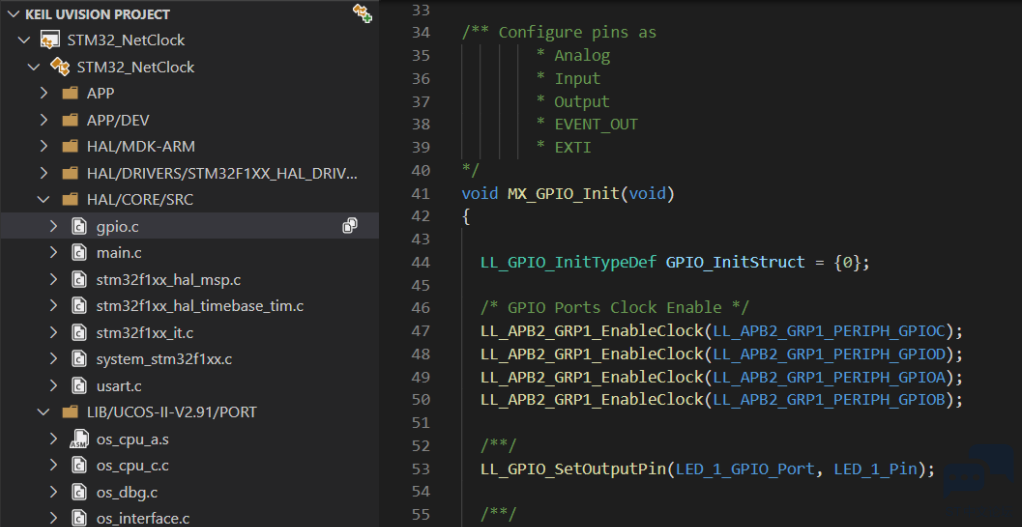Expand the APP folder chevron
This screenshot has width=1022, height=527.
tap(44, 93)
